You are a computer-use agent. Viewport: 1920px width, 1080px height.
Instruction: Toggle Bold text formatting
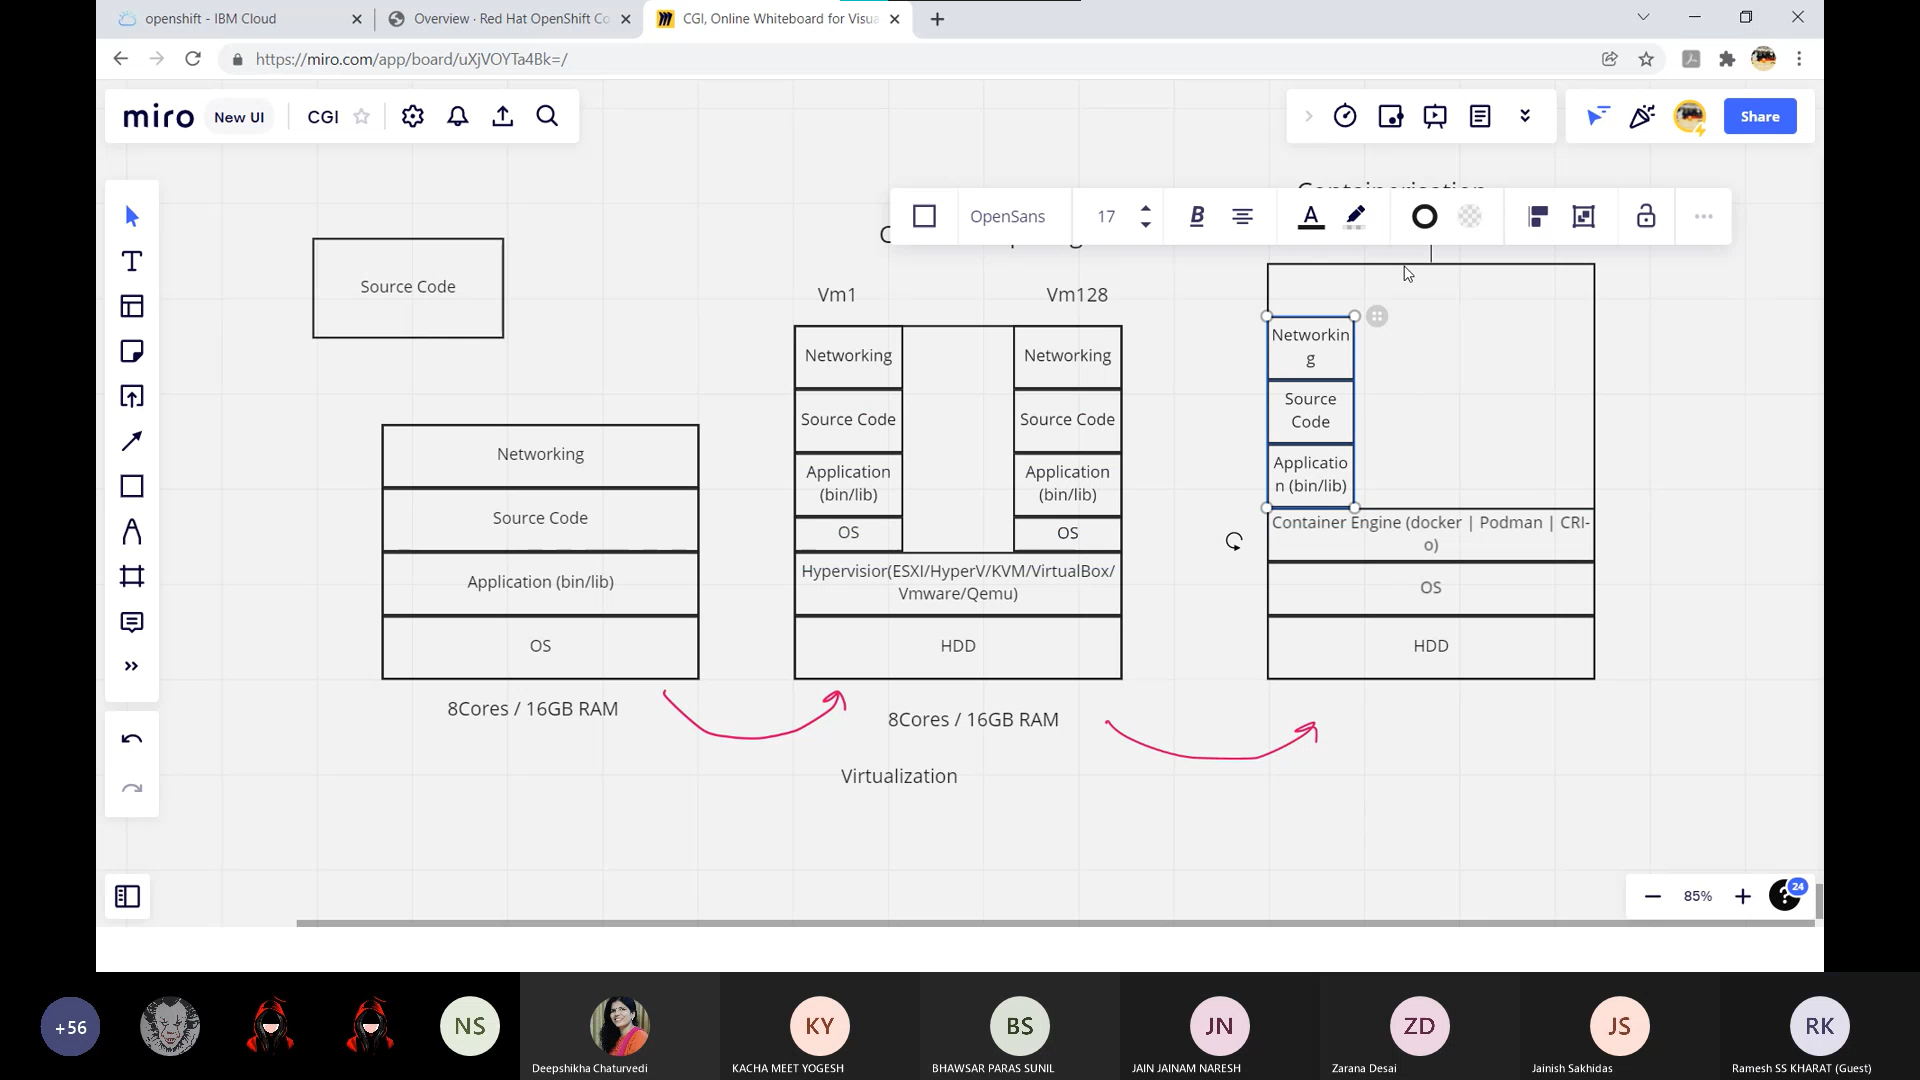pos(1197,216)
